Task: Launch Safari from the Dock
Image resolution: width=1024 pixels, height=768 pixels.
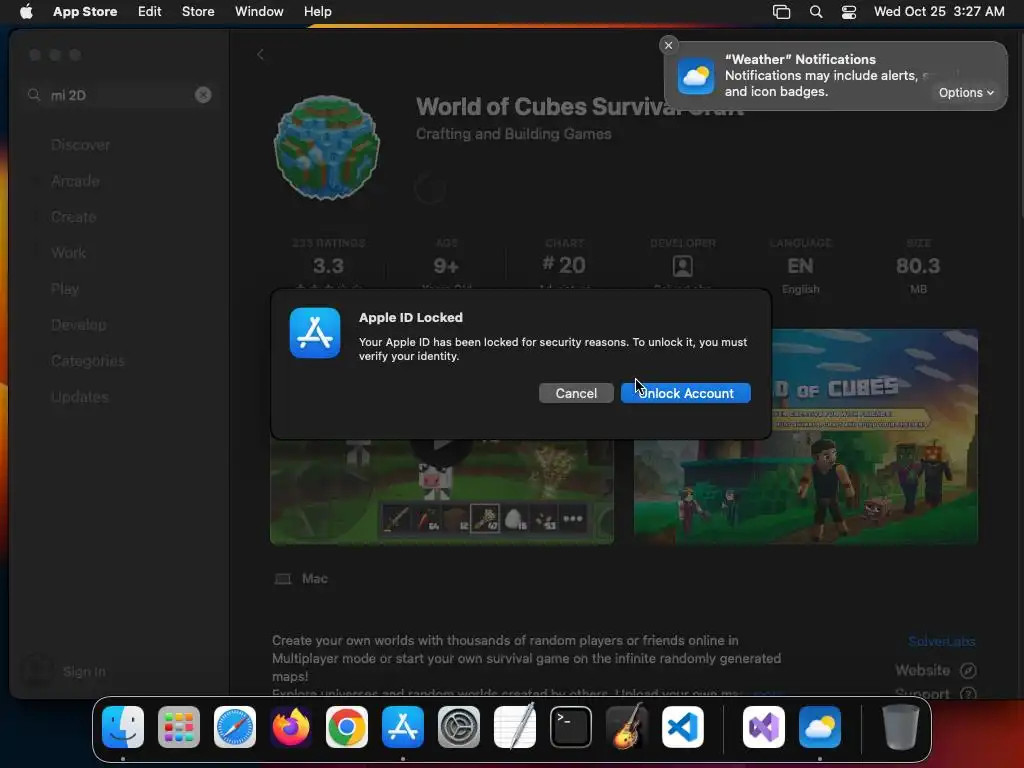Action: tap(235, 727)
